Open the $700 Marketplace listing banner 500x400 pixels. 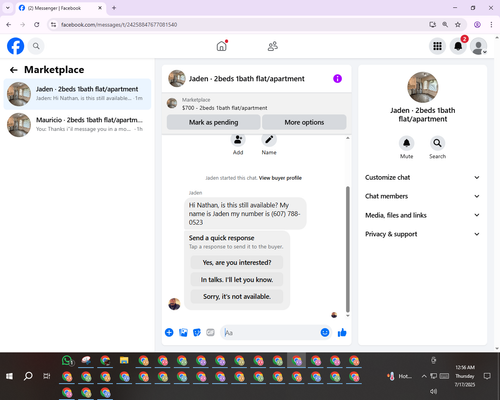point(256,104)
